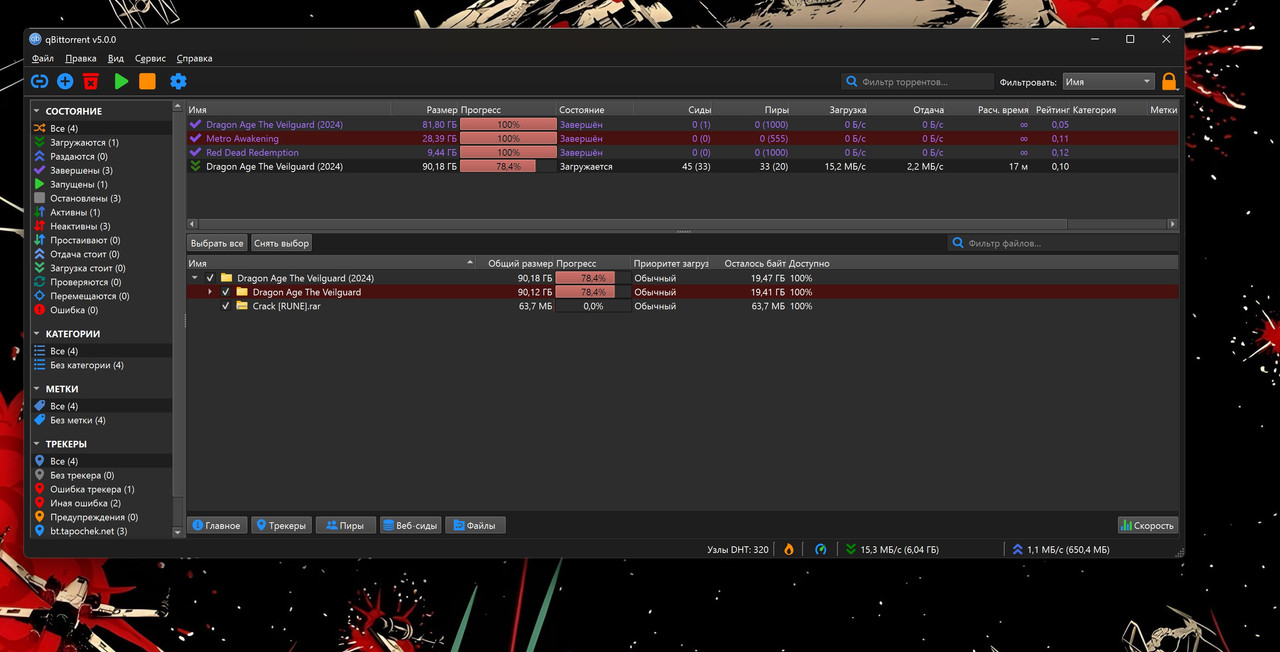Click the red delete torrent icon

tap(91, 82)
